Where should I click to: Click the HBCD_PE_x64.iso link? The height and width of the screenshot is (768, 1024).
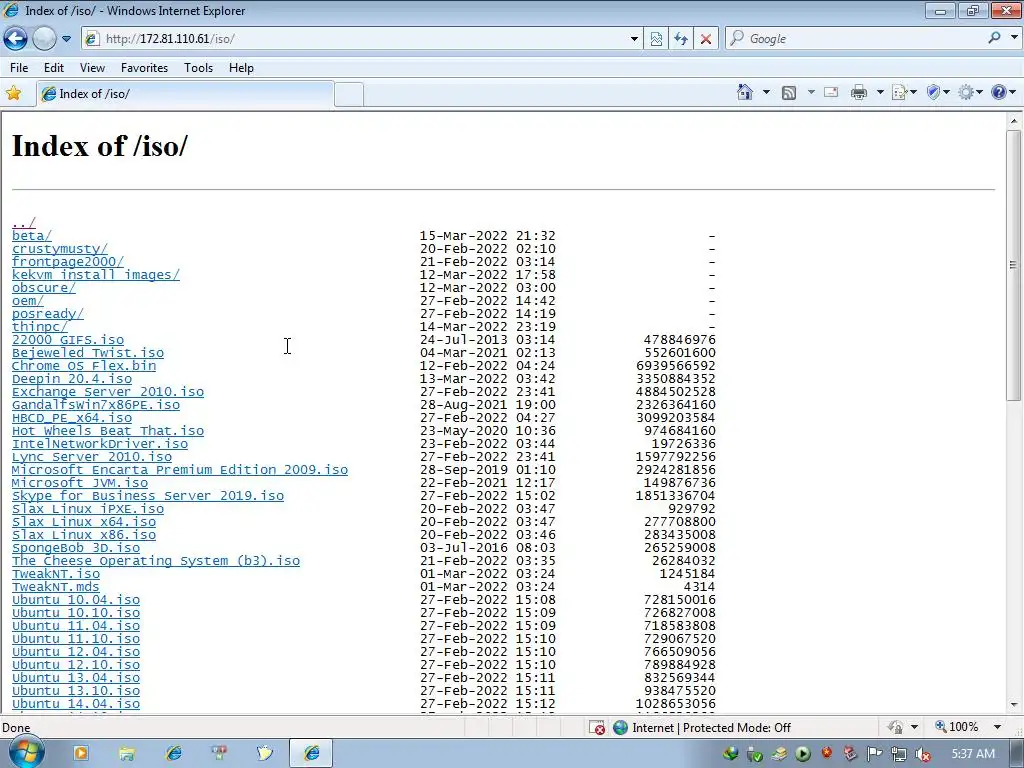[72, 418]
